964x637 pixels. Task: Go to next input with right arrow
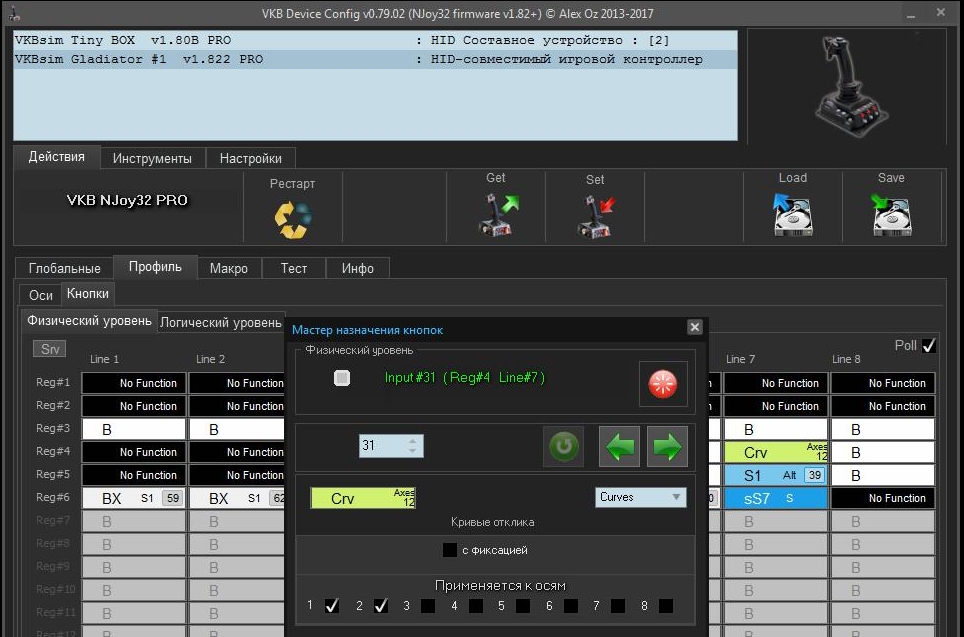click(667, 446)
